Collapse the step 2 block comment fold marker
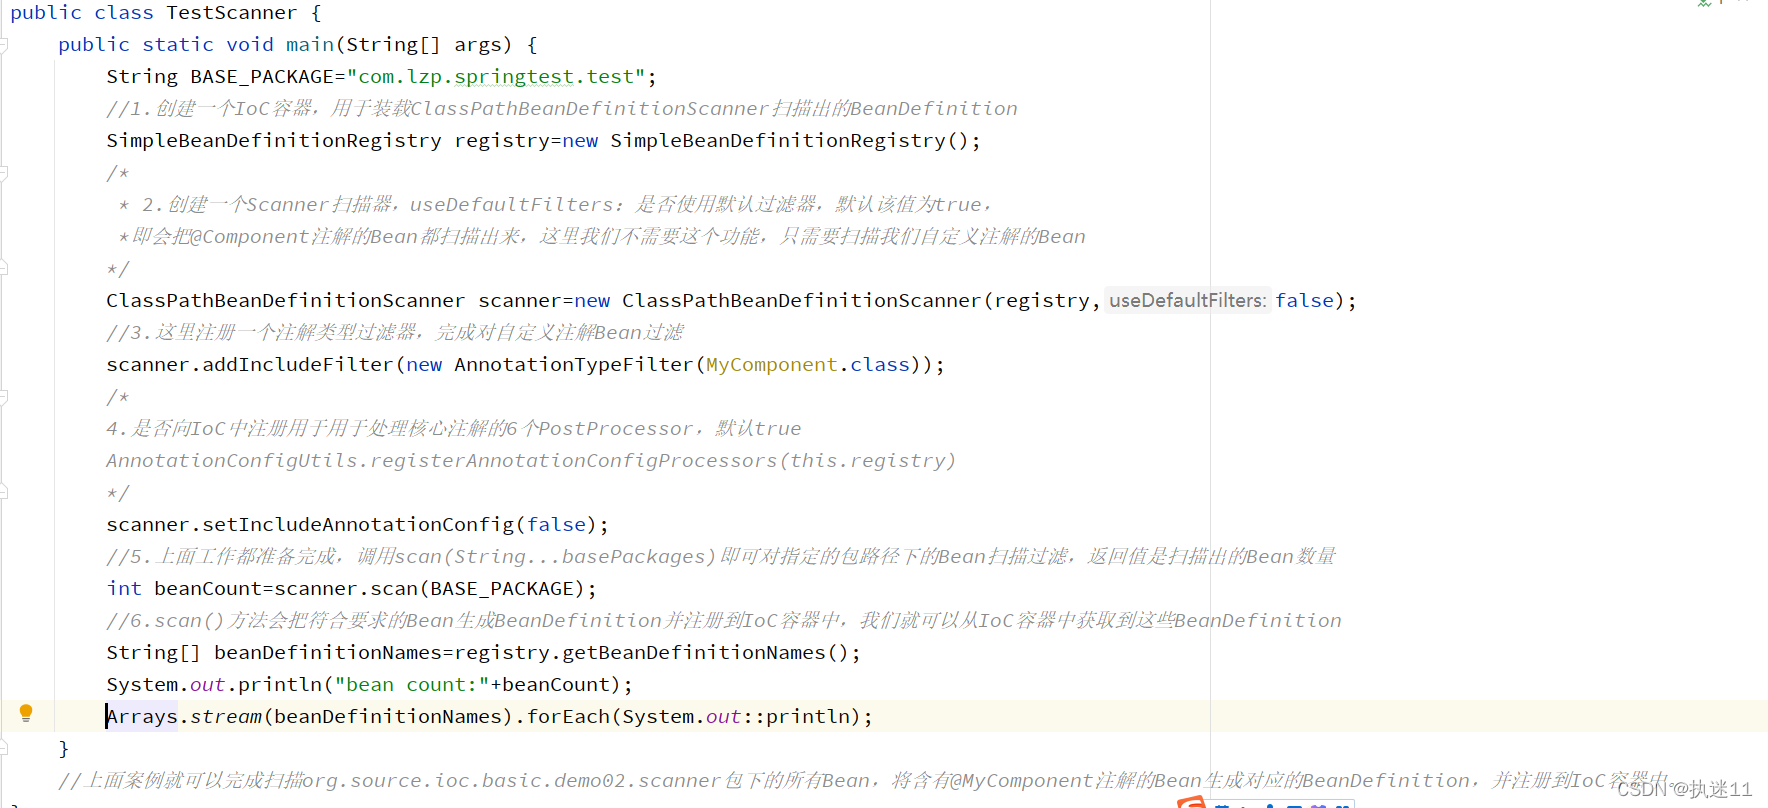 point(4,173)
